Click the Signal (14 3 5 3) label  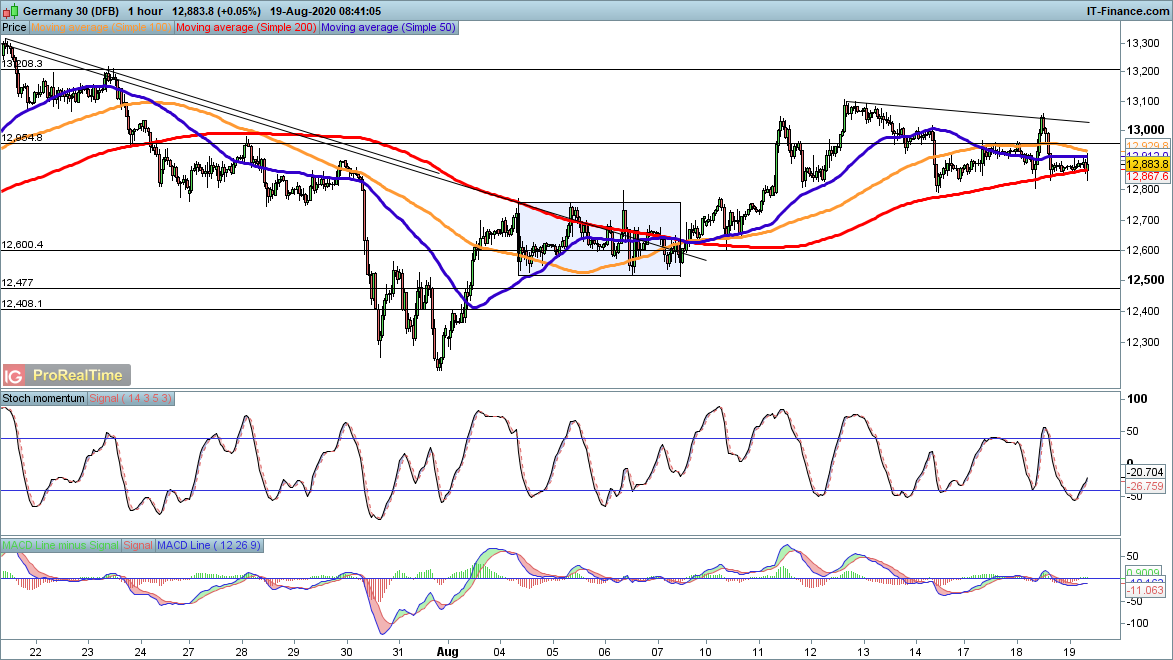[132, 398]
